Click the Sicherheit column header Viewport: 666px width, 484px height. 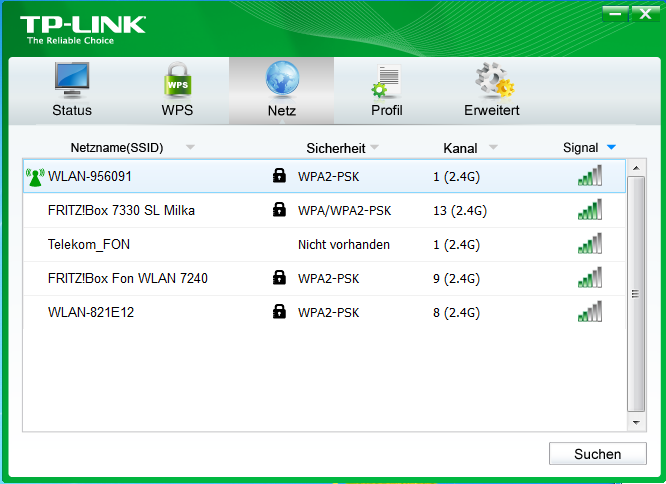coord(336,148)
